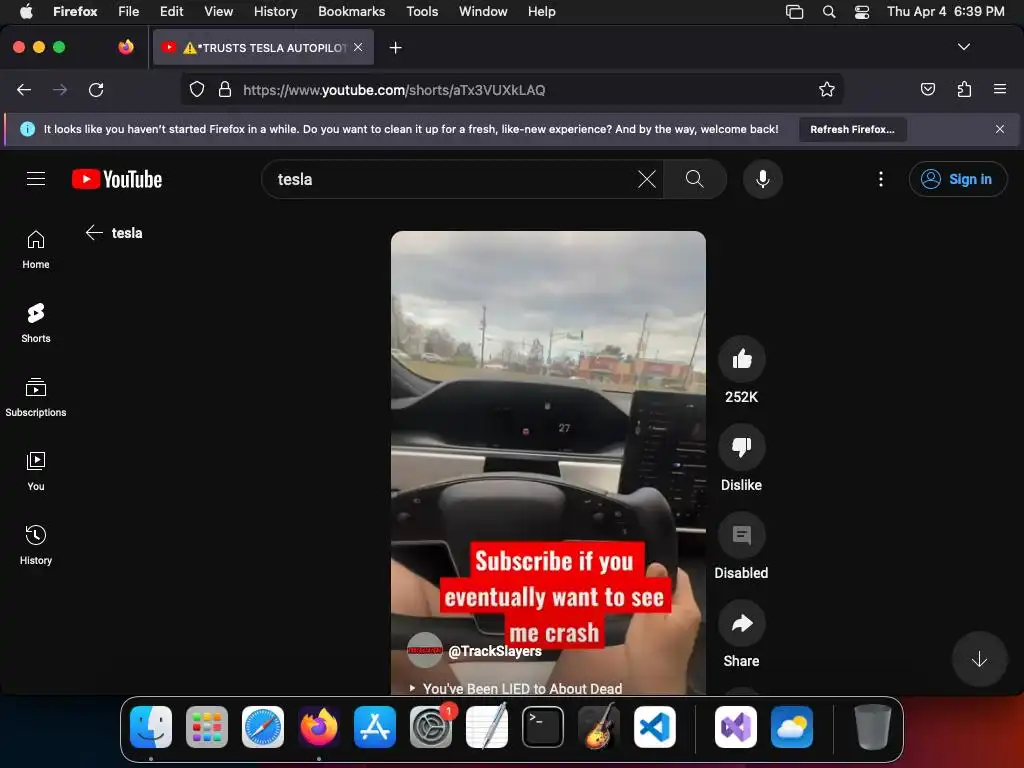Save page to Pocket
This screenshot has height=768, width=1024.
927,89
